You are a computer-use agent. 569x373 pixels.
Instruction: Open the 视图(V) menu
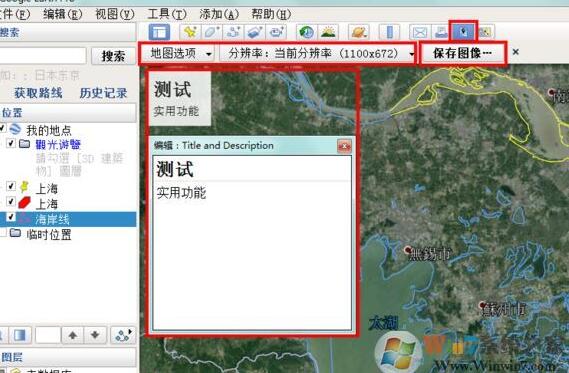click(x=115, y=14)
